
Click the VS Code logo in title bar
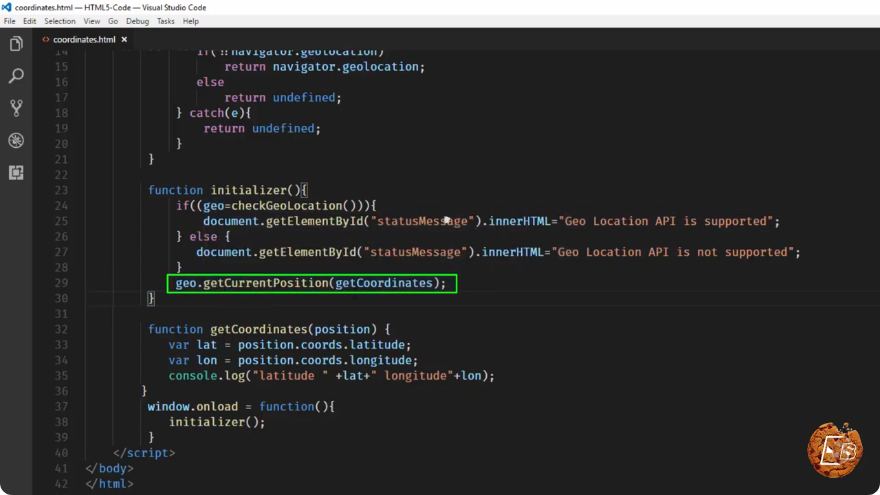[x=6, y=7]
